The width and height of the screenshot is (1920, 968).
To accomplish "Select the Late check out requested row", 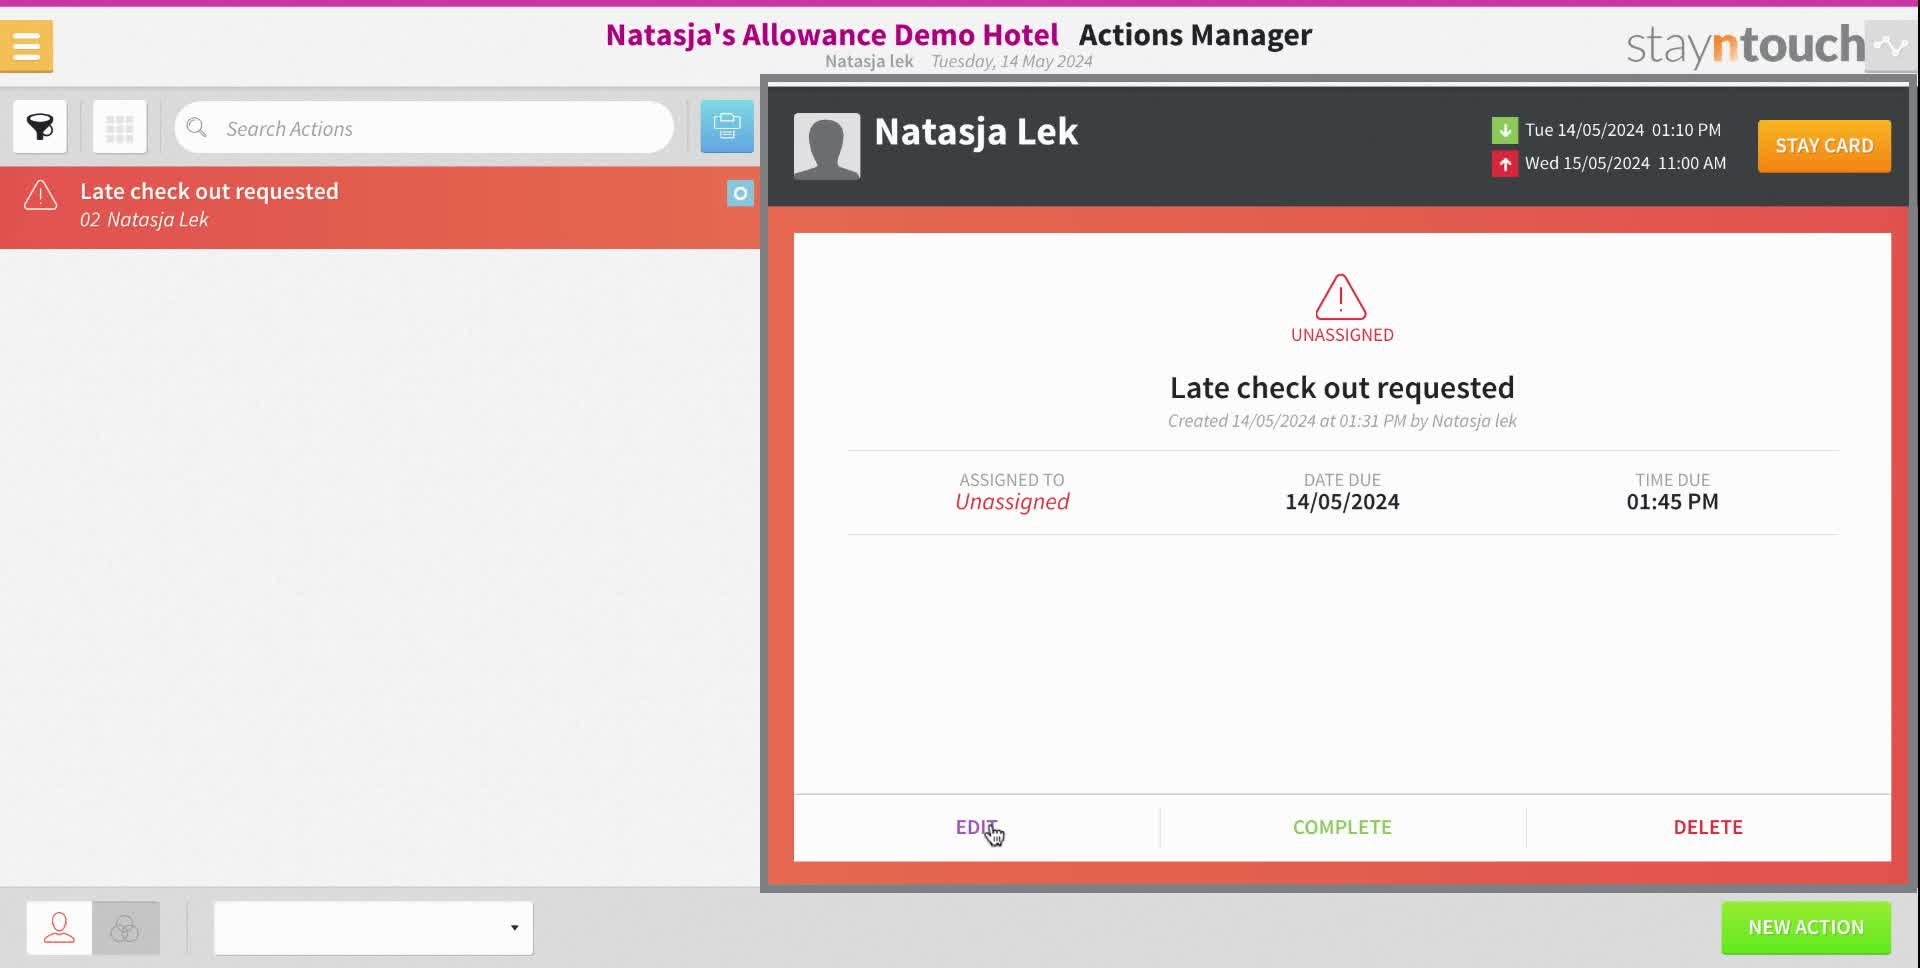I will 380,207.
